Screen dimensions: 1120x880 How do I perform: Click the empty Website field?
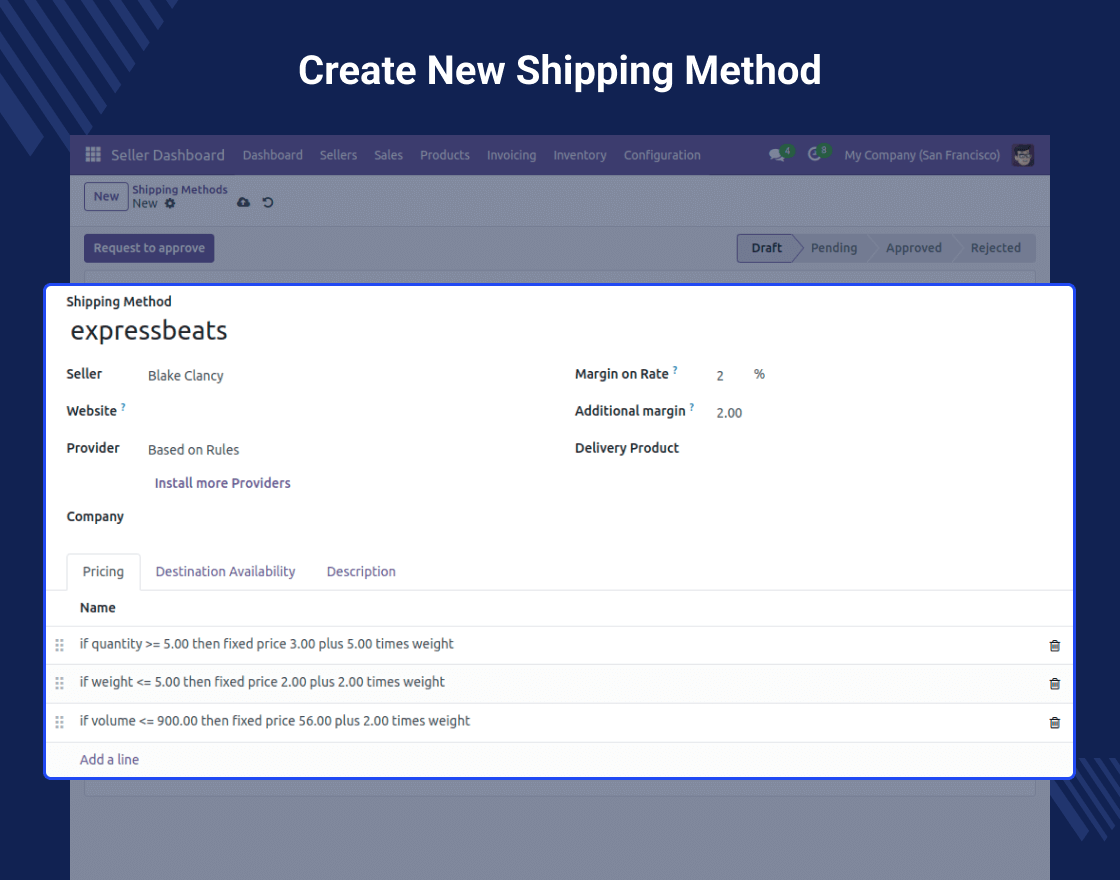coord(343,412)
